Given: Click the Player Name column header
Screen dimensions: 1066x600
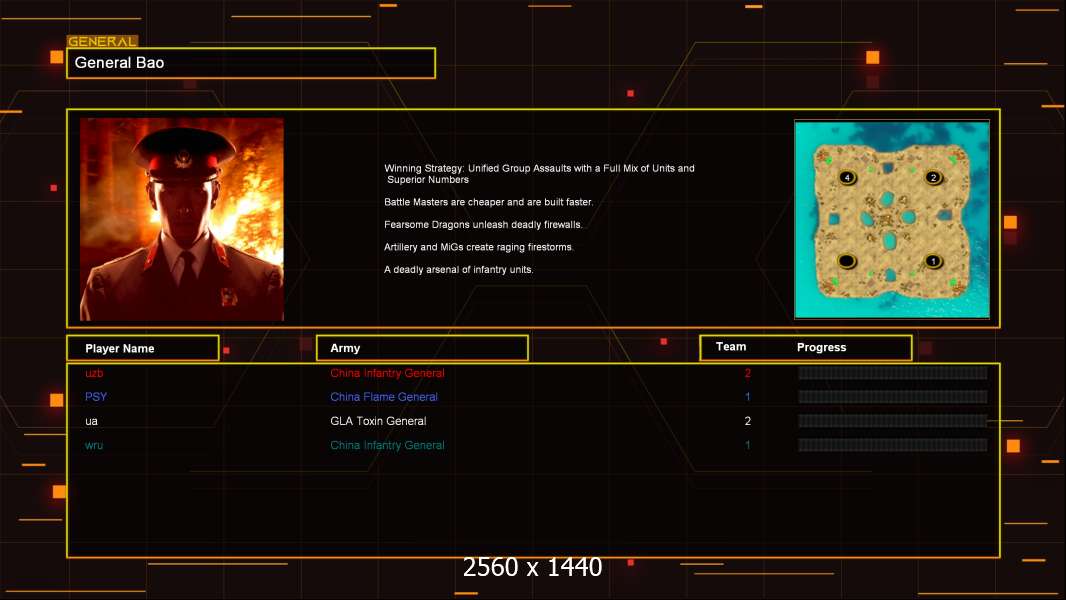Looking at the screenshot, I should pyautogui.click(x=143, y=348).
